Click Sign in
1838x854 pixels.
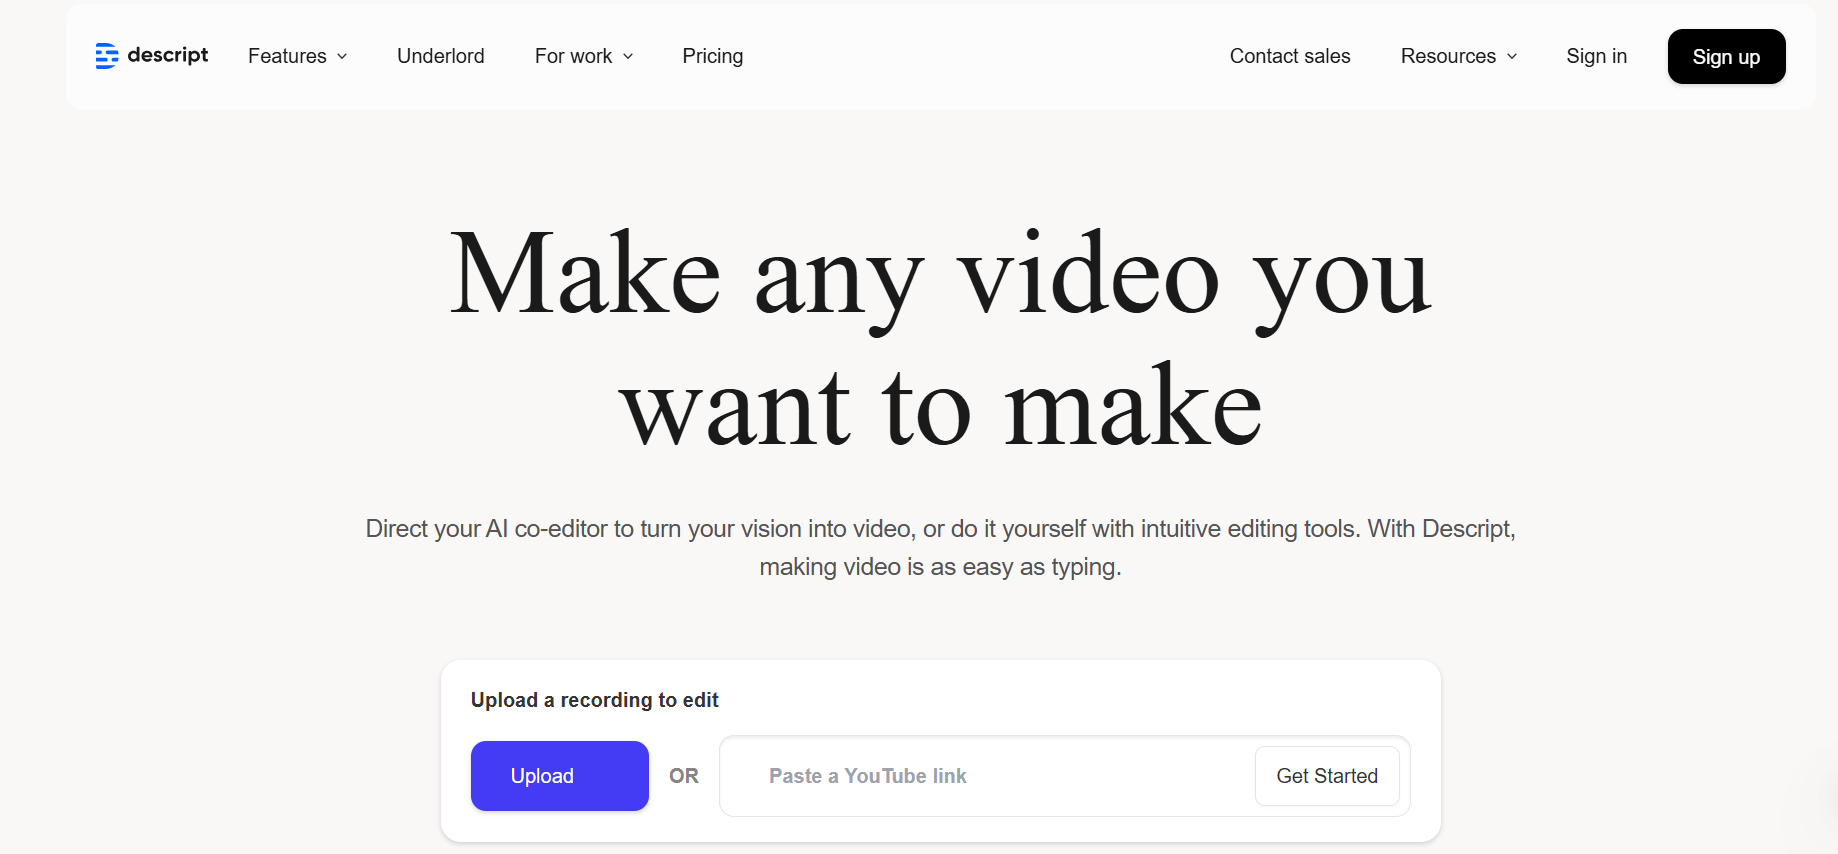(x=1597, y=56)
